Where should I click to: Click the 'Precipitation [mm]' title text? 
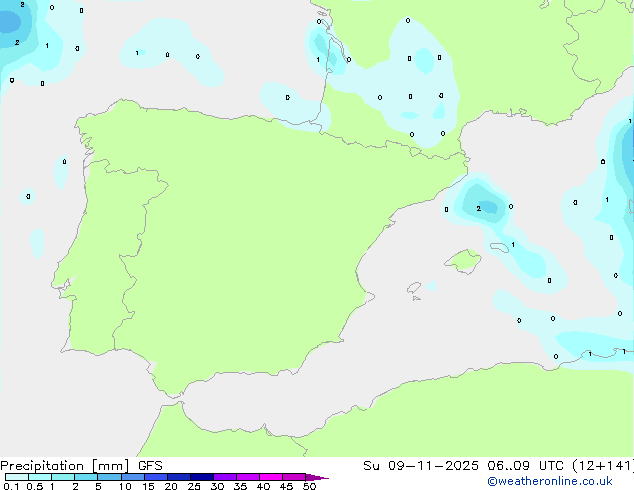click(x=65, y=466)
